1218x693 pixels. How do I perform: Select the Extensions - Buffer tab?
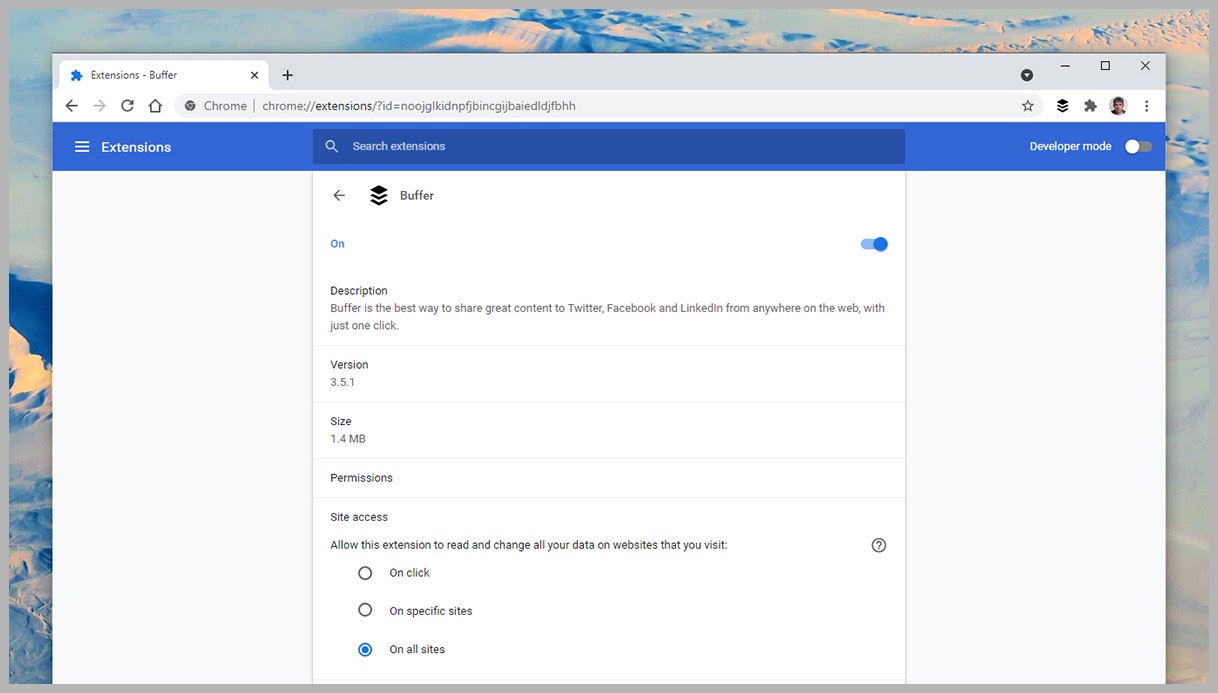pyautogui.click(x=165, y=75)
